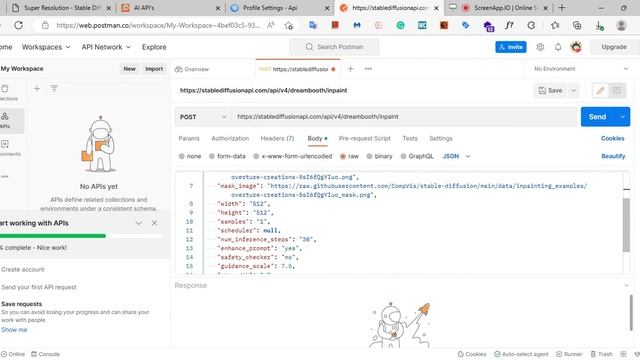Open the browser profile avatar icon
Image resolution: width=640 pixels, height=360 pixels.
[x=621, y=25]
